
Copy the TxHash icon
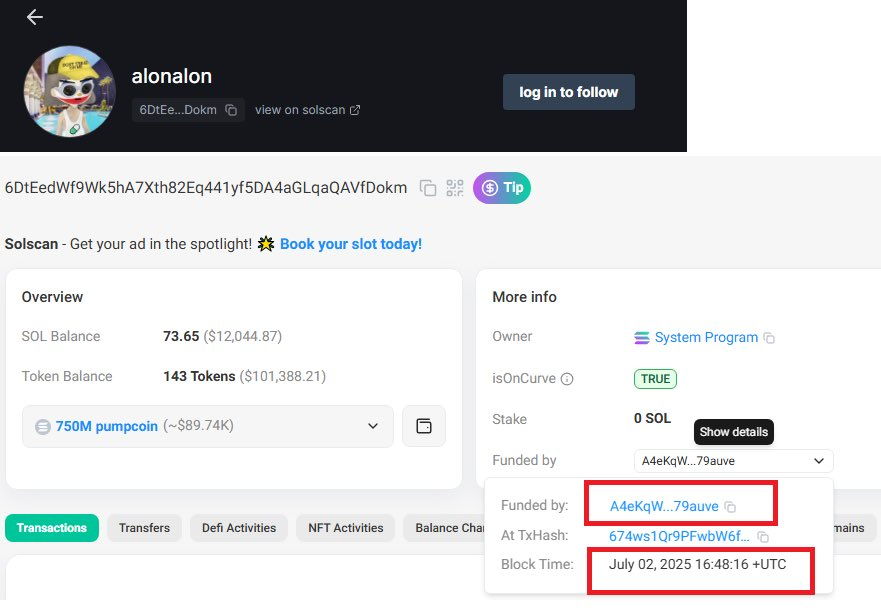(x=763, y=537)
